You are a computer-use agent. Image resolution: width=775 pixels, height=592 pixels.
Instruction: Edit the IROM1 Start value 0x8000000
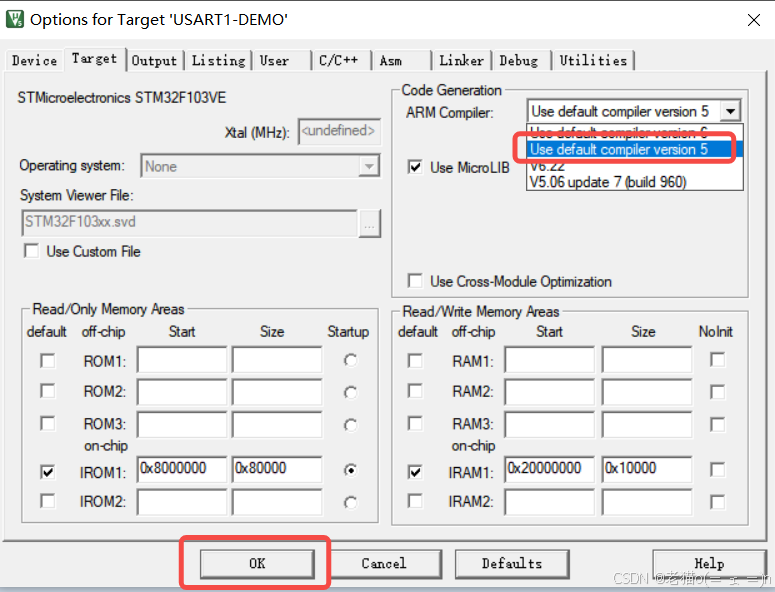(182, 469)
